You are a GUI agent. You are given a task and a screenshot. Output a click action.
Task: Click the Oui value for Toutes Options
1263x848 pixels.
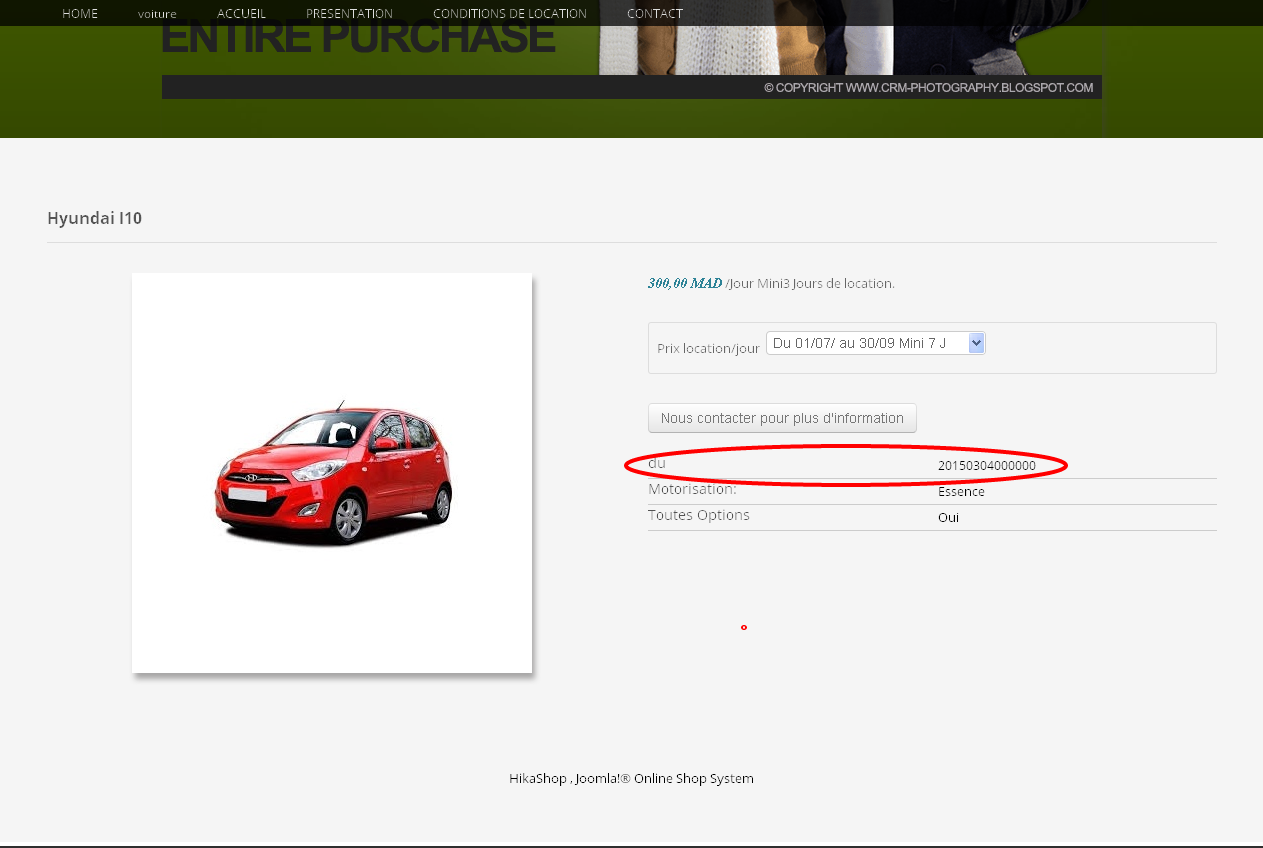point(948,518)
